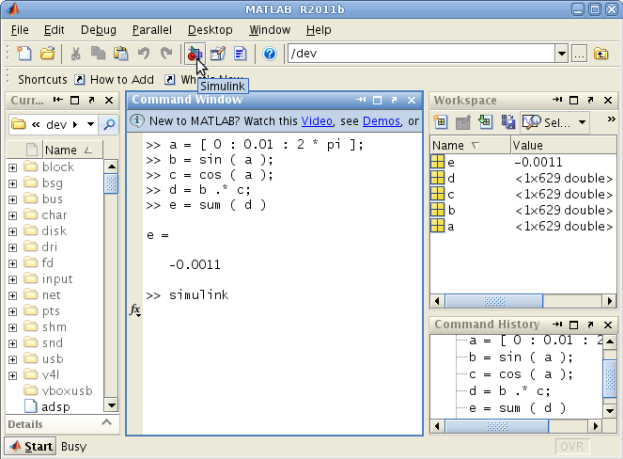Image resolution: width=623 pixels, height=459 pixels.
Task: Click the search icon in Current Folder panel
Action: [x=109, y=124]
